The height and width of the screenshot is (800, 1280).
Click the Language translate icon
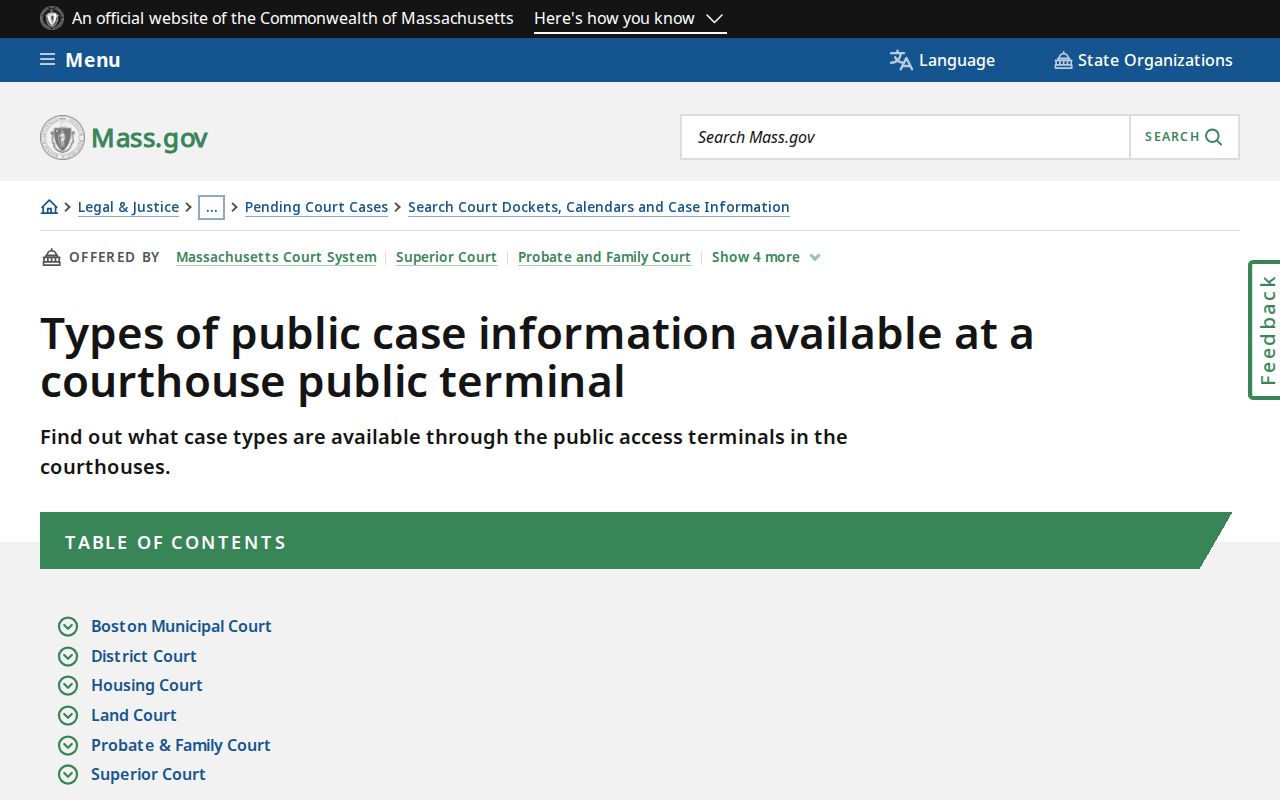tap(901, 60)
